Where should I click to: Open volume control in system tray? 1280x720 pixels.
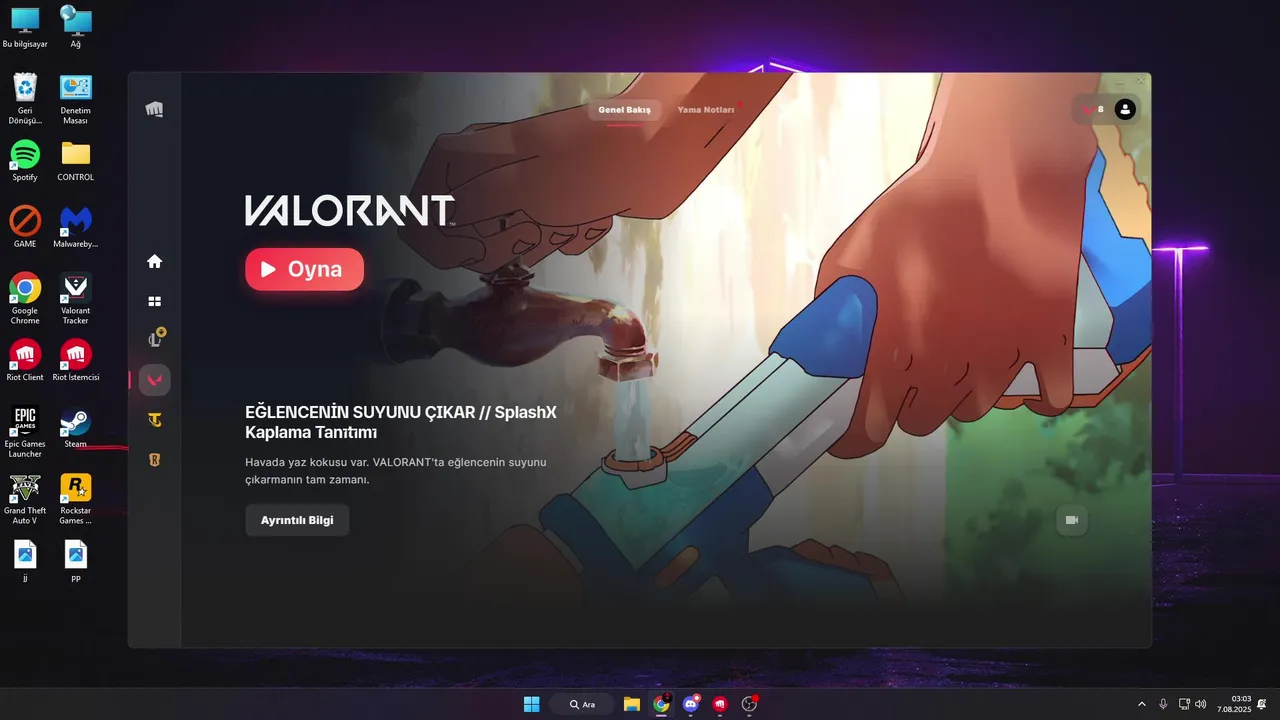coord(1200,704)
